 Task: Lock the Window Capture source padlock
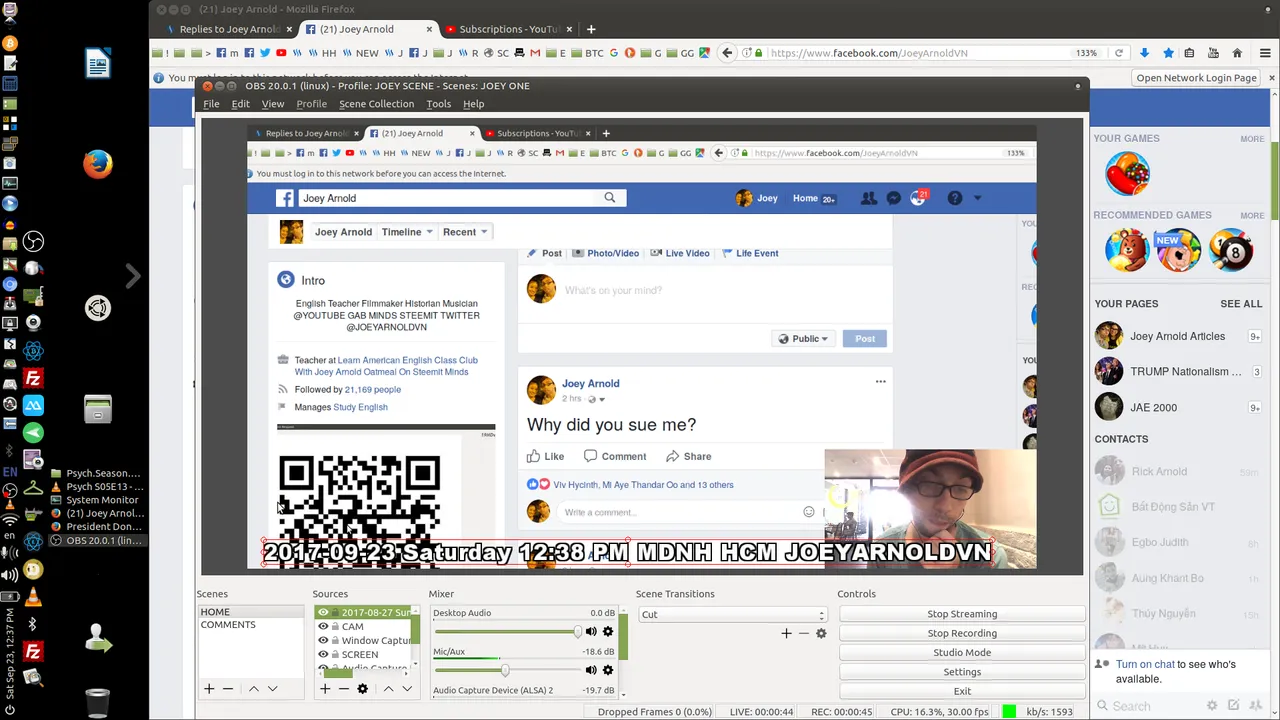coord(336,641)
